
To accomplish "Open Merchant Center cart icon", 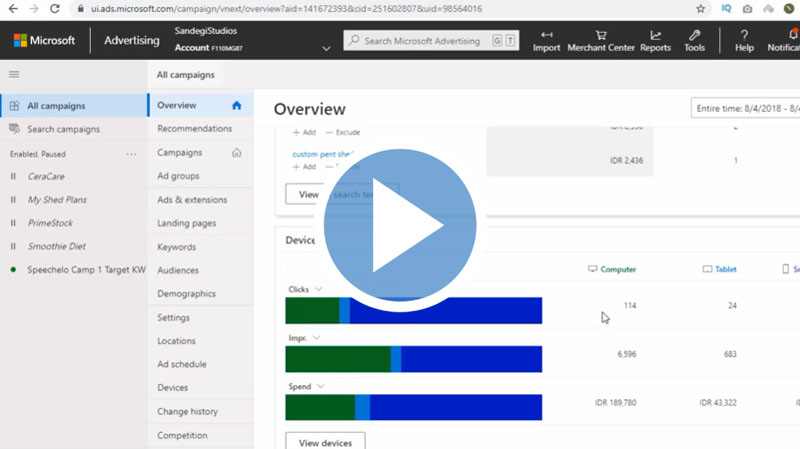I will tap(601, 35).
